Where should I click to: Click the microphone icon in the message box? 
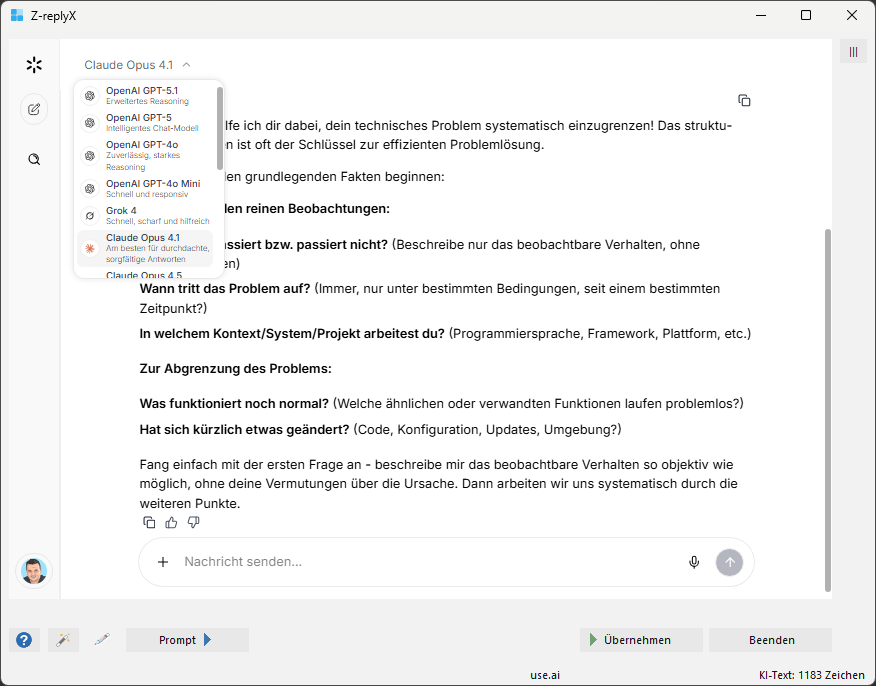click(x=694, y=562)
